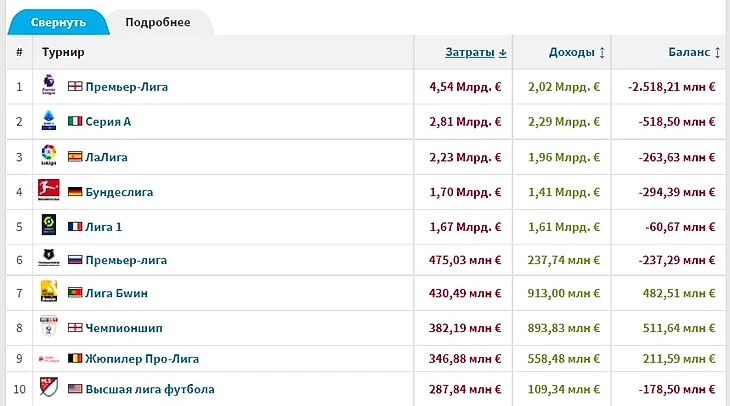Switch to the Подробнее tab
The image size is (730, 406).
coord(157,23)
